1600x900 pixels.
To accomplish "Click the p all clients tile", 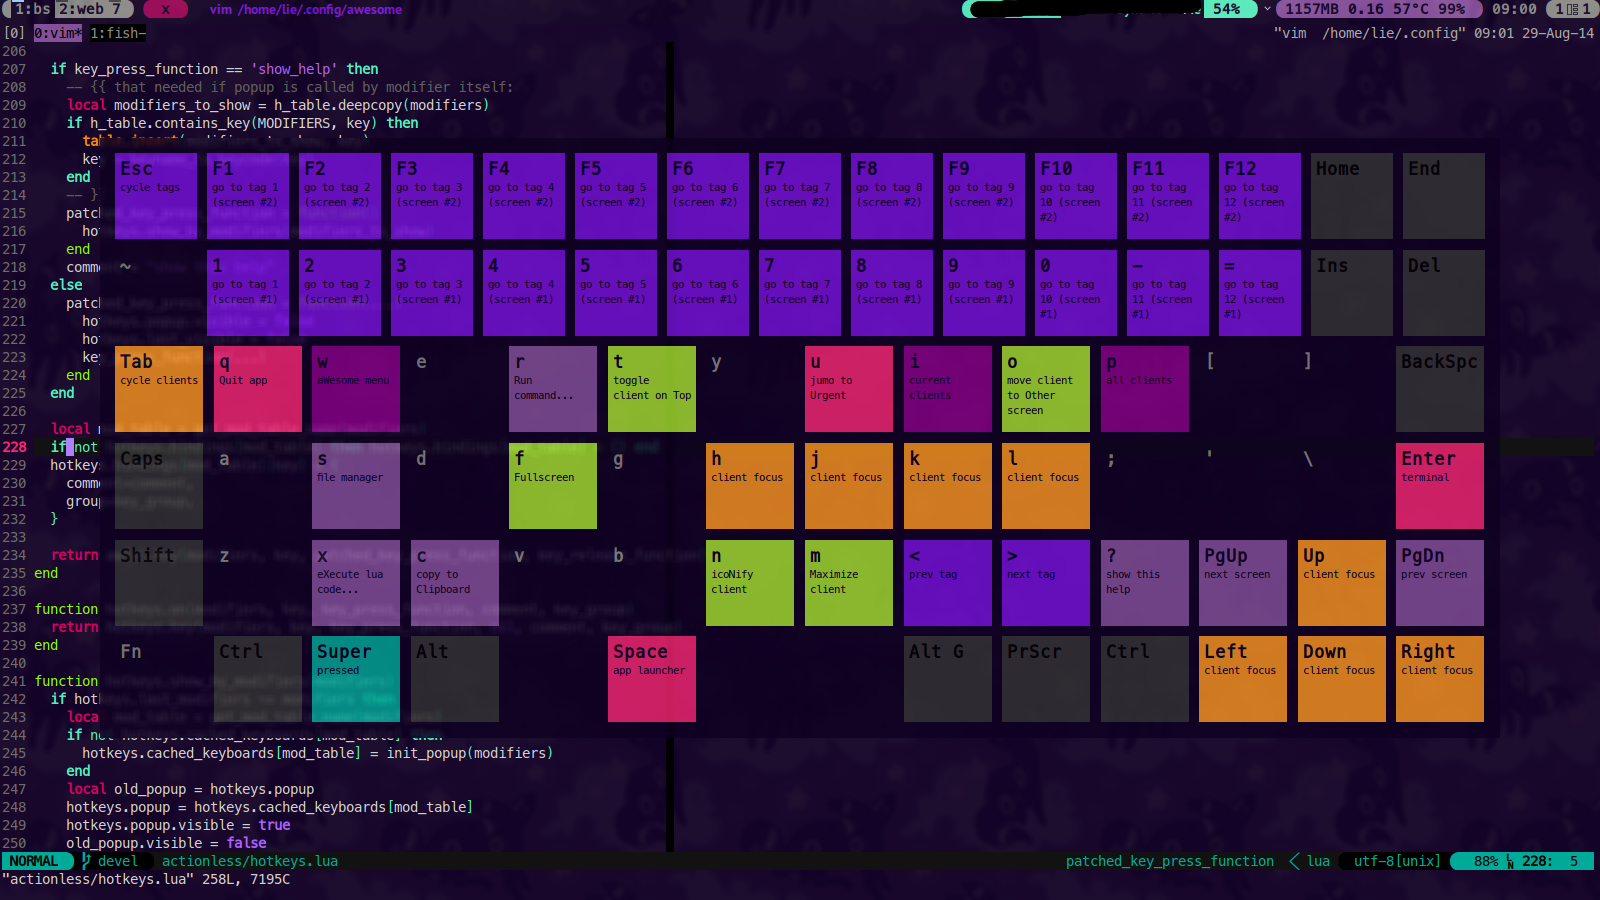I will (1145, 389).
